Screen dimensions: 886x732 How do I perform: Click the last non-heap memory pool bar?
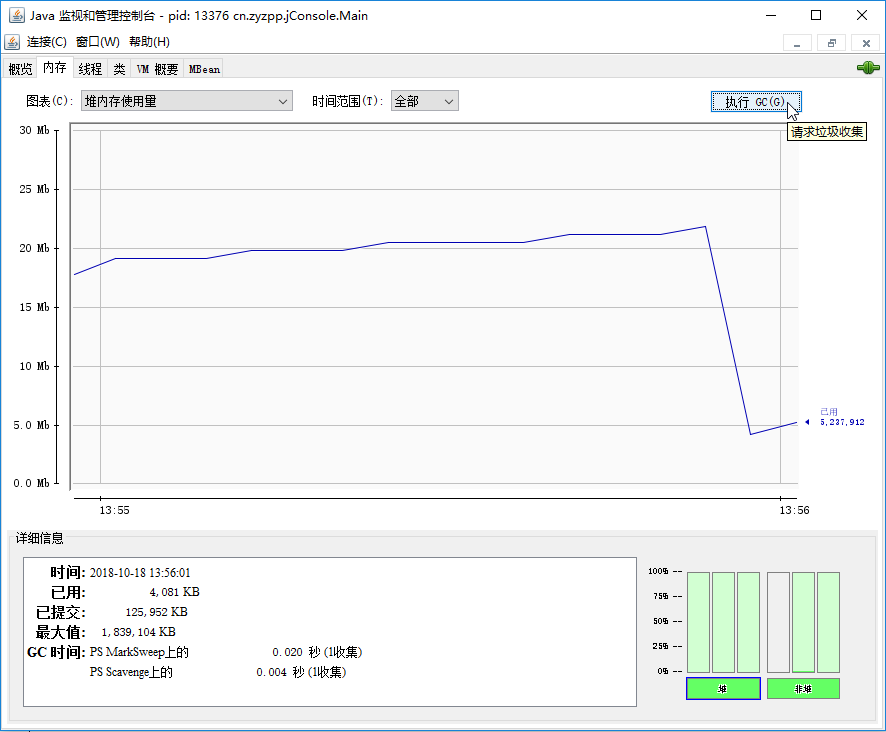click(x=828, y=622)
